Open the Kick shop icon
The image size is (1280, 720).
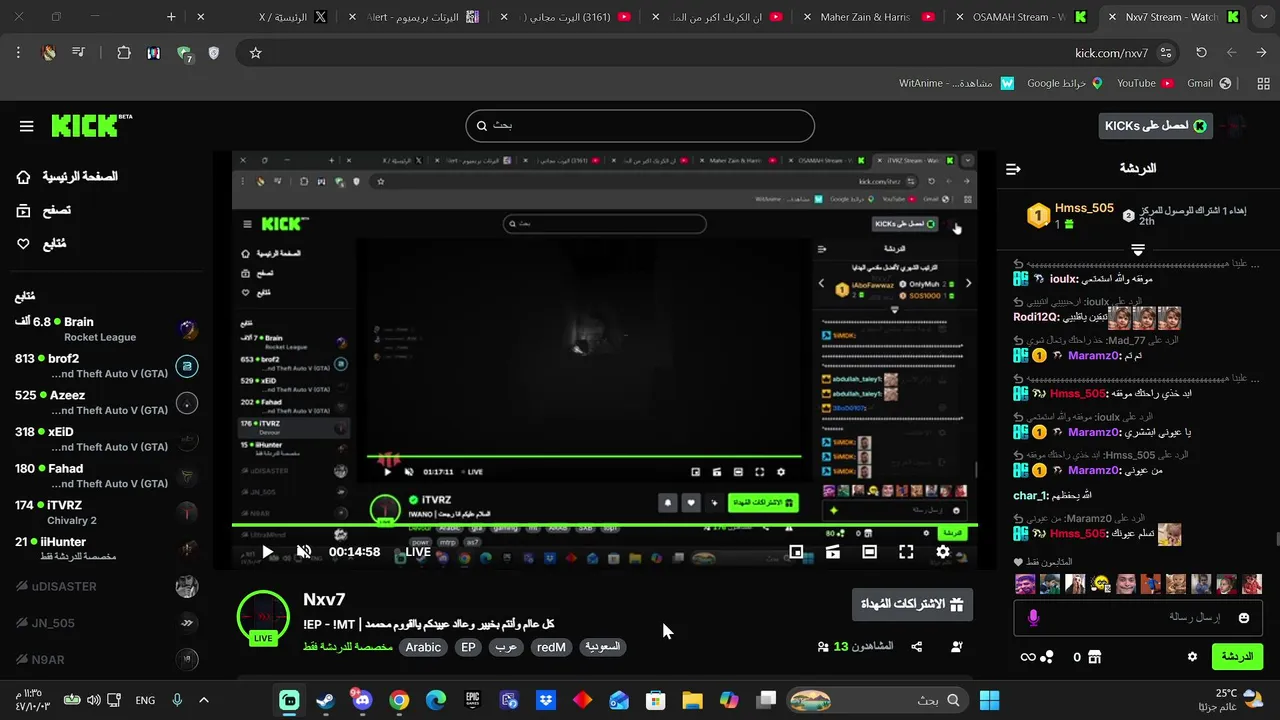pos(1094,657)
